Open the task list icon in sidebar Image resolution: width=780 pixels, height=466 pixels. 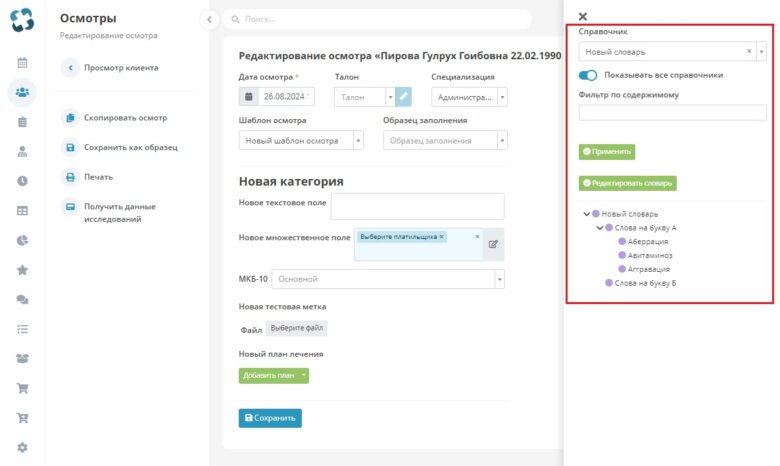coord(22,329)
